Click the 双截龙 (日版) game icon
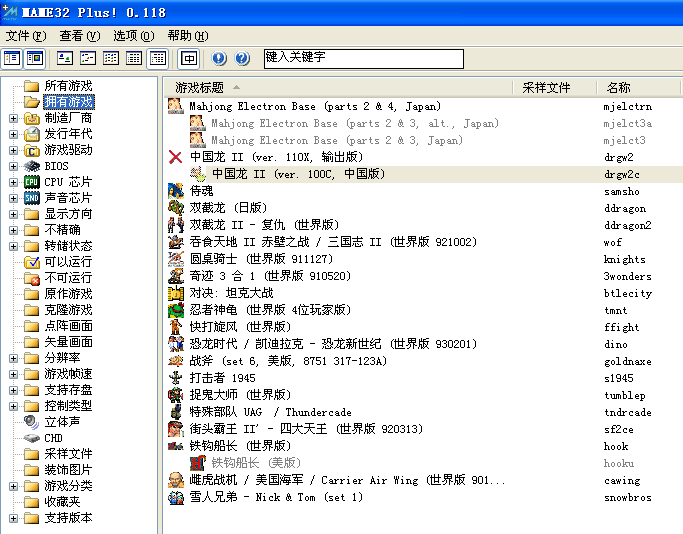 coord(176,208)
